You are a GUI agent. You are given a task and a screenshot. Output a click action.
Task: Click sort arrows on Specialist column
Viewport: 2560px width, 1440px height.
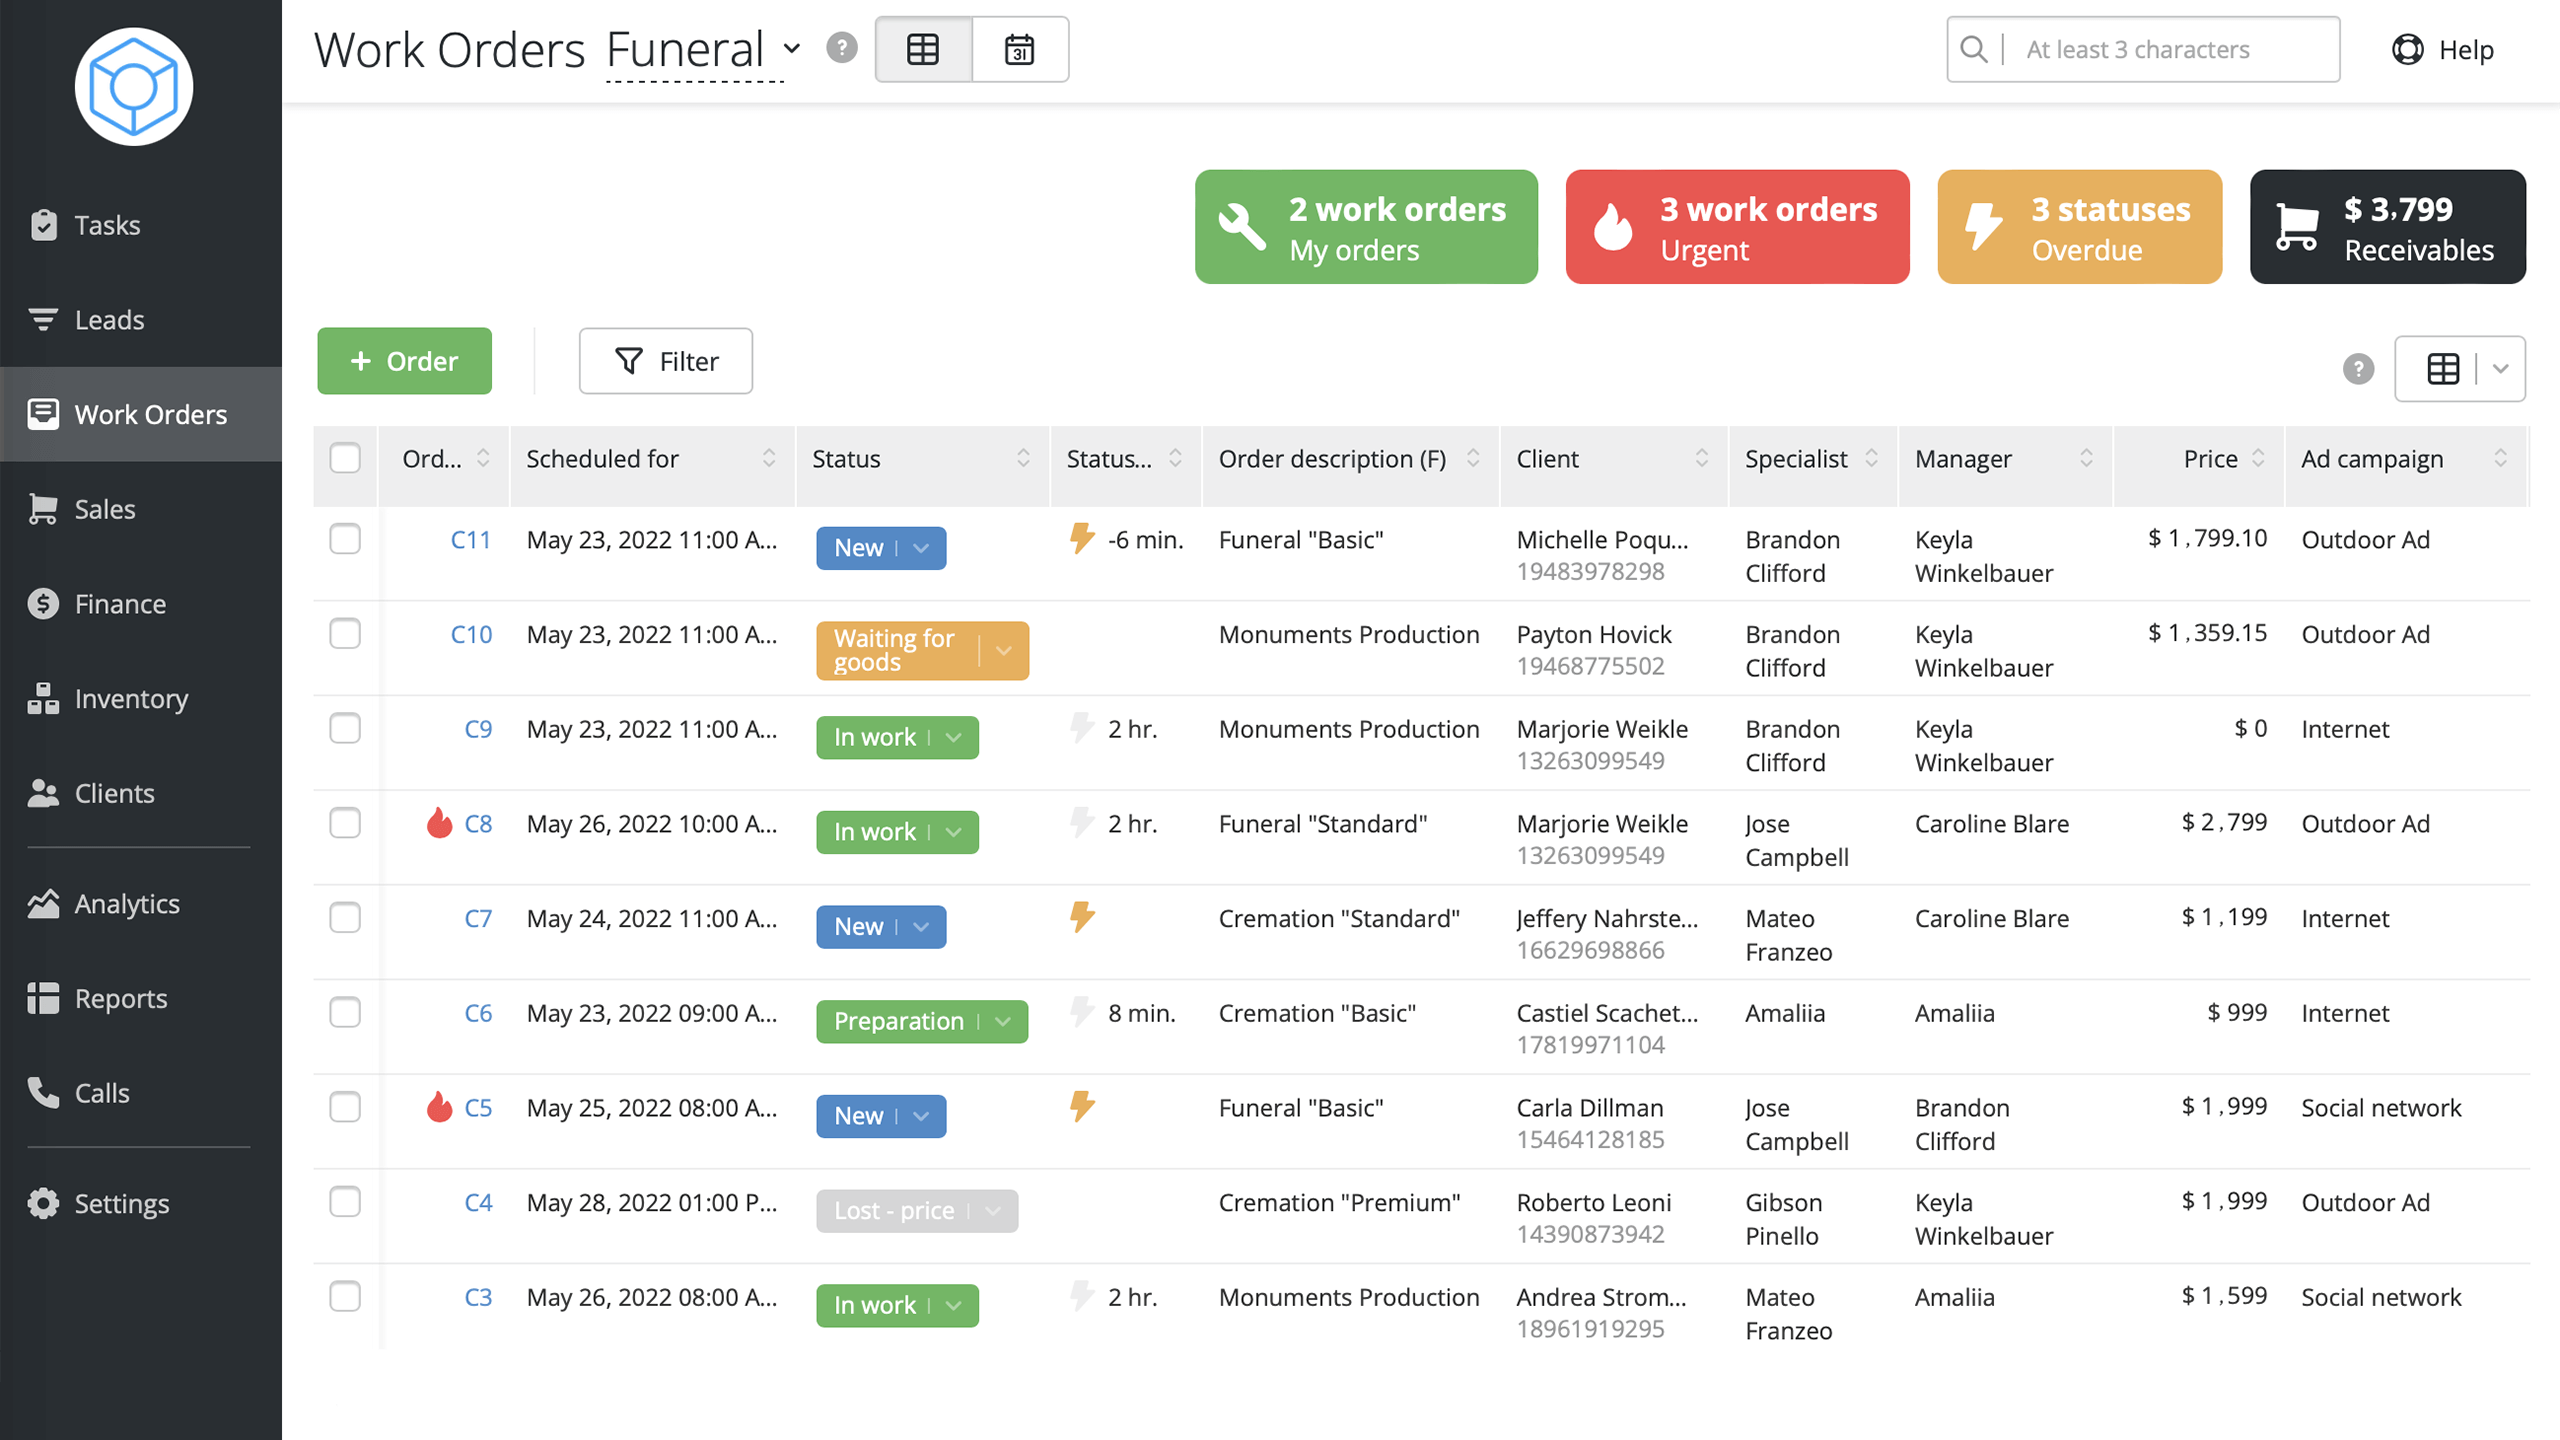click(1871, 458)
